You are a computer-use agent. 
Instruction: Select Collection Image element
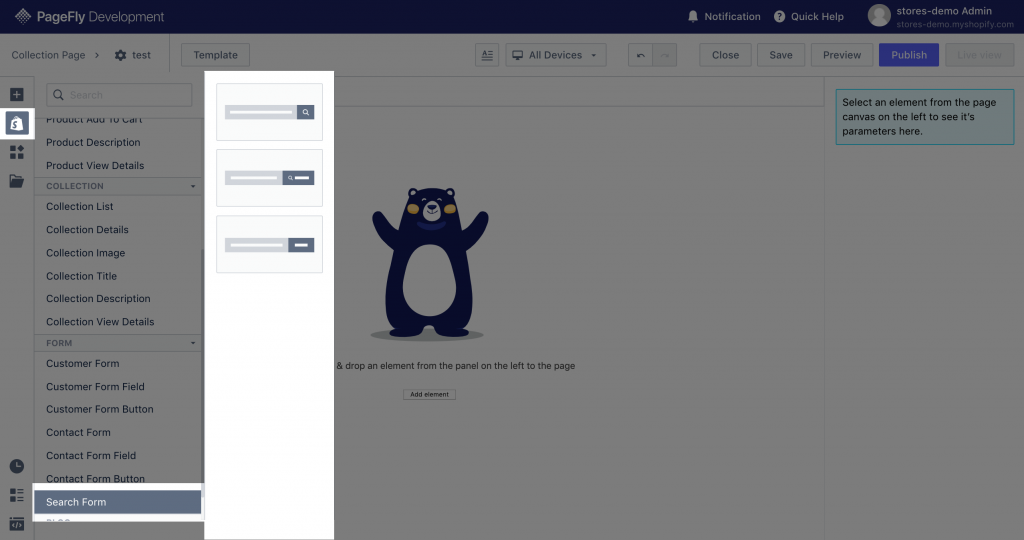click(86, 253)
